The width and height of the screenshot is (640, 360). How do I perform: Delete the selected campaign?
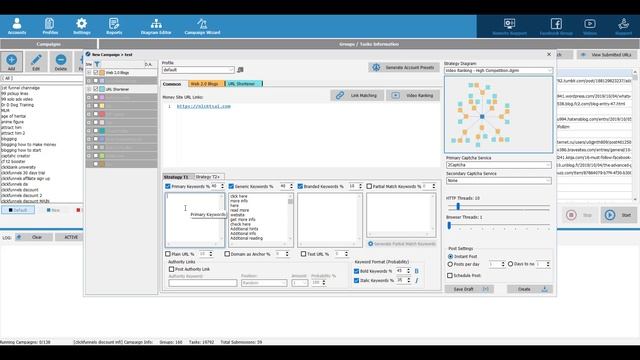tap(61, 62)
